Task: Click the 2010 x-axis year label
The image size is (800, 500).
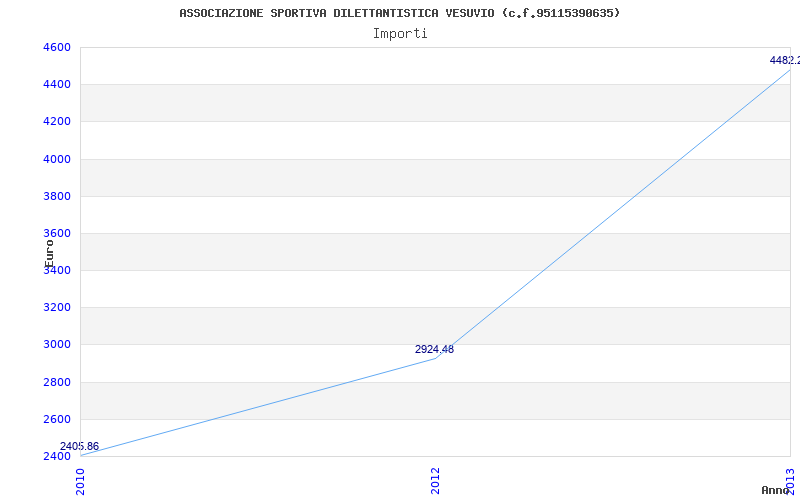Action: coord(81,481)
